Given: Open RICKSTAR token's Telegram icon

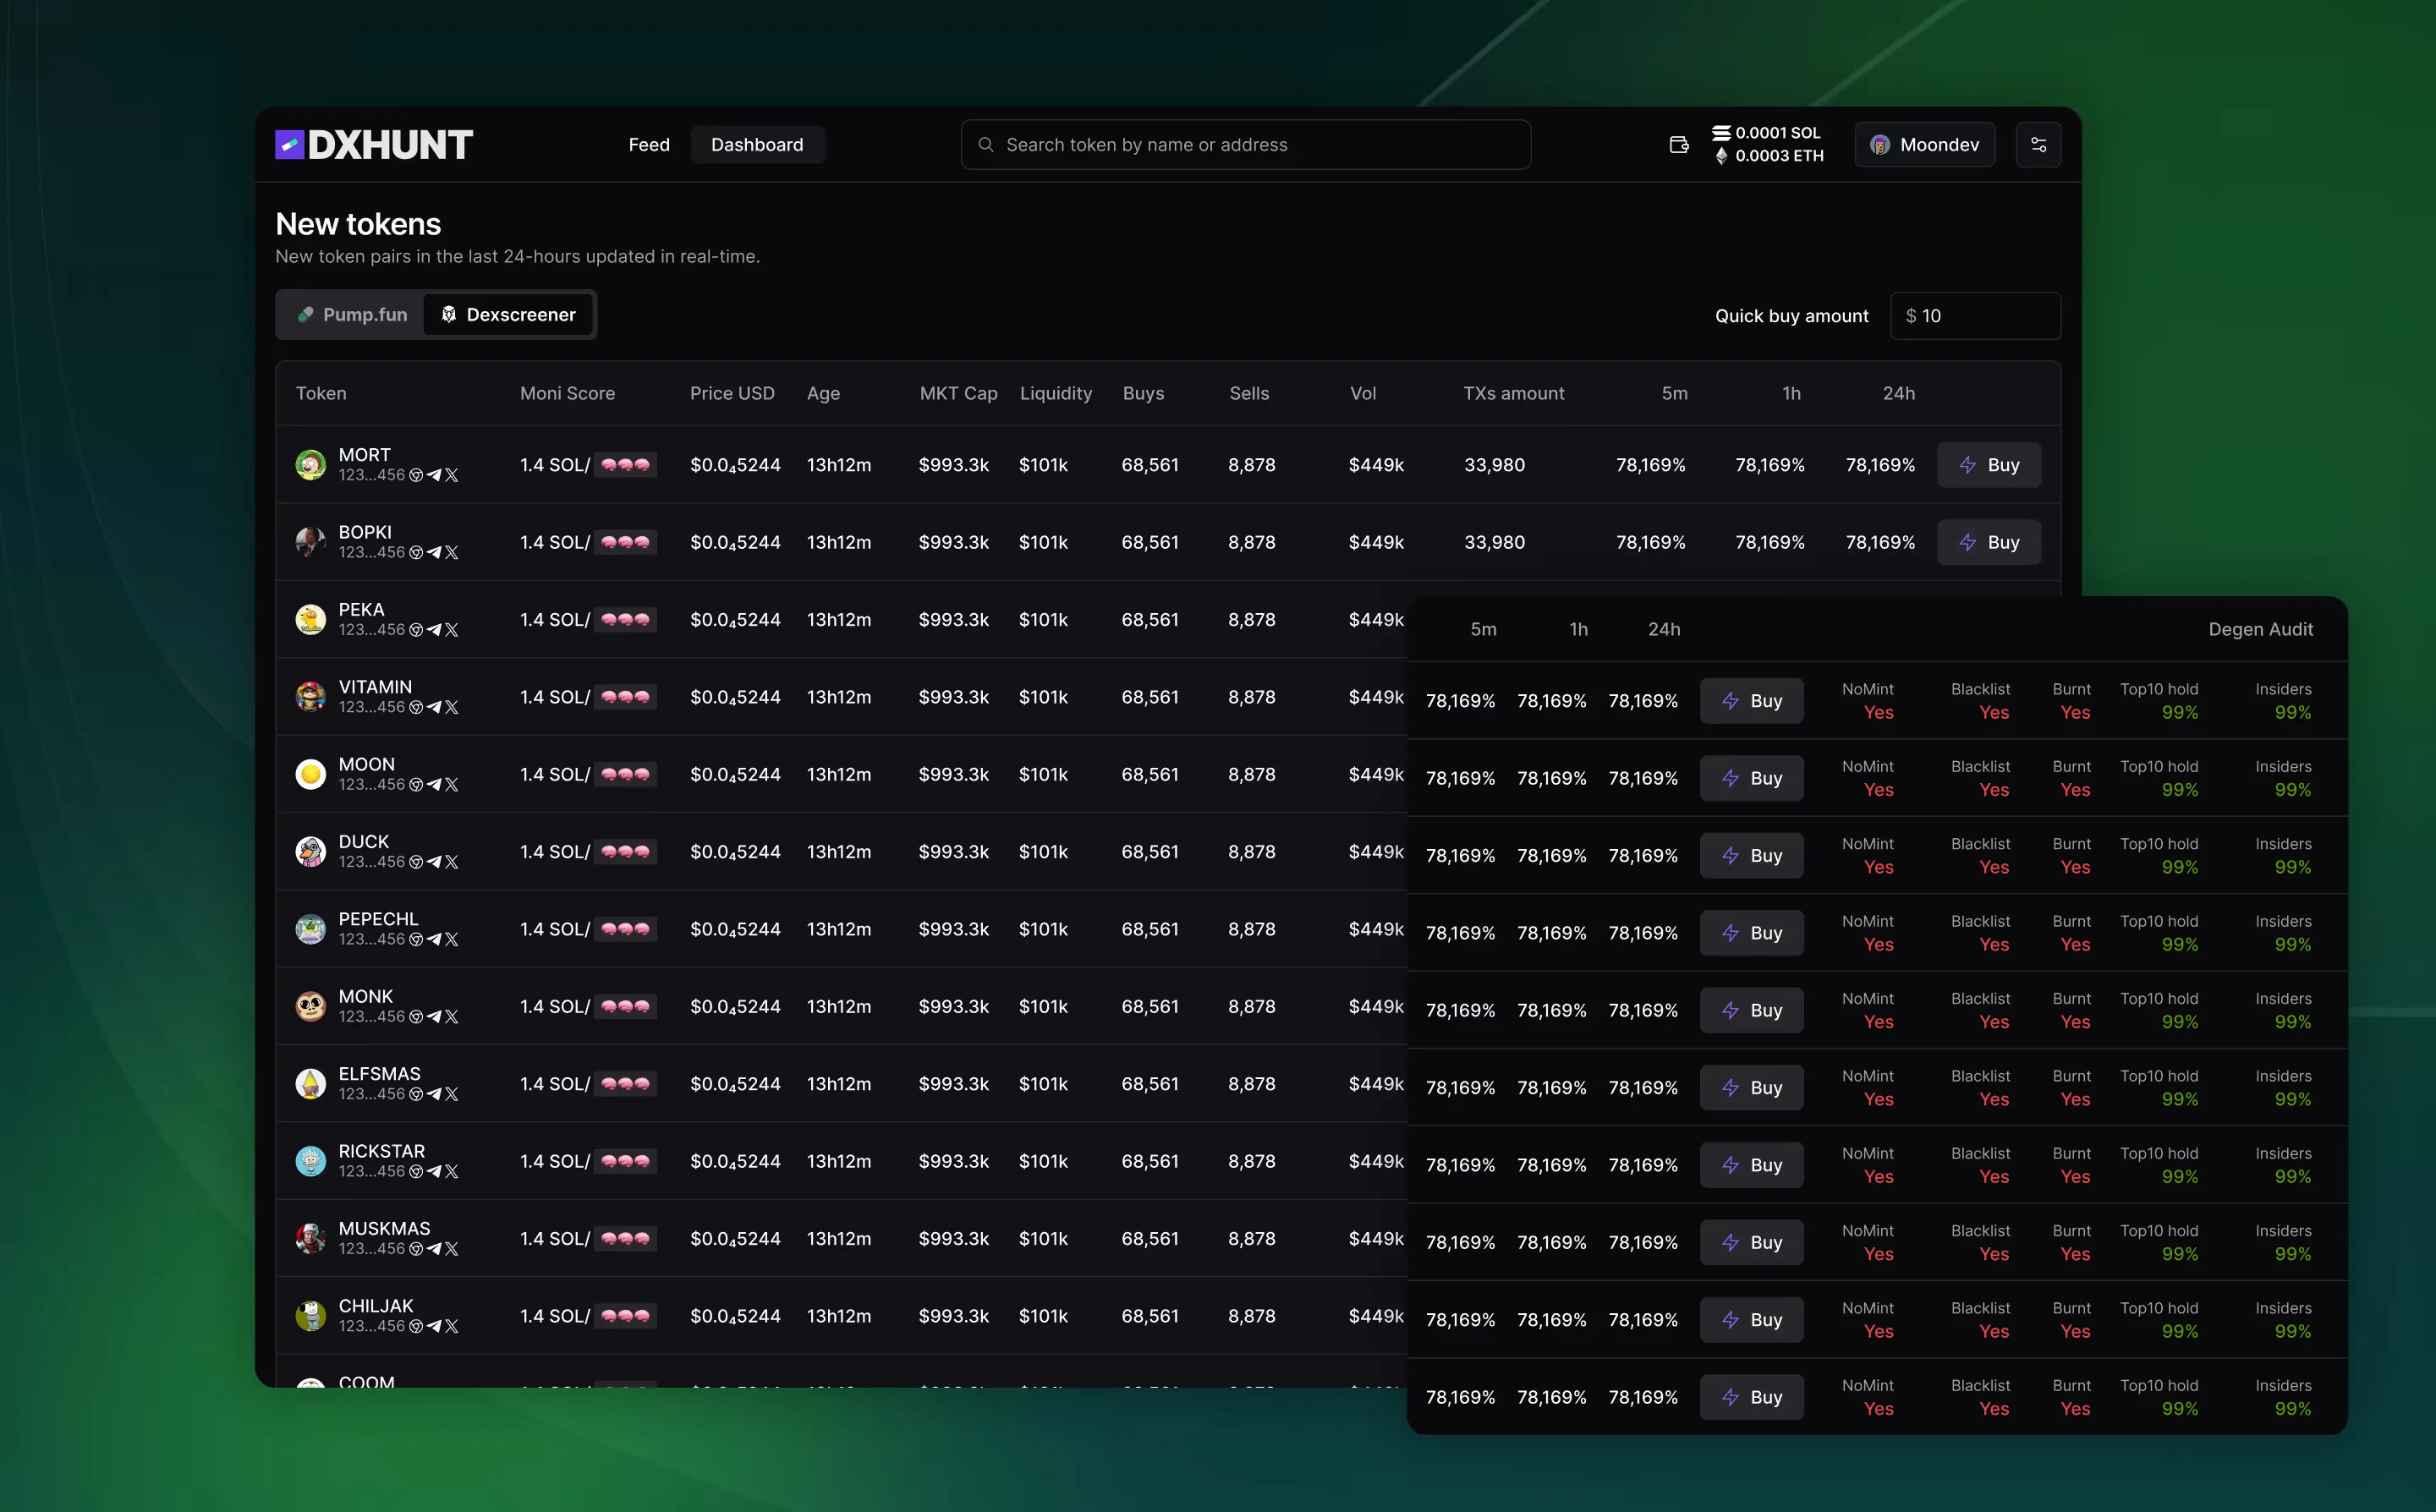Looking at the screenshot, I should [434, 1172].
